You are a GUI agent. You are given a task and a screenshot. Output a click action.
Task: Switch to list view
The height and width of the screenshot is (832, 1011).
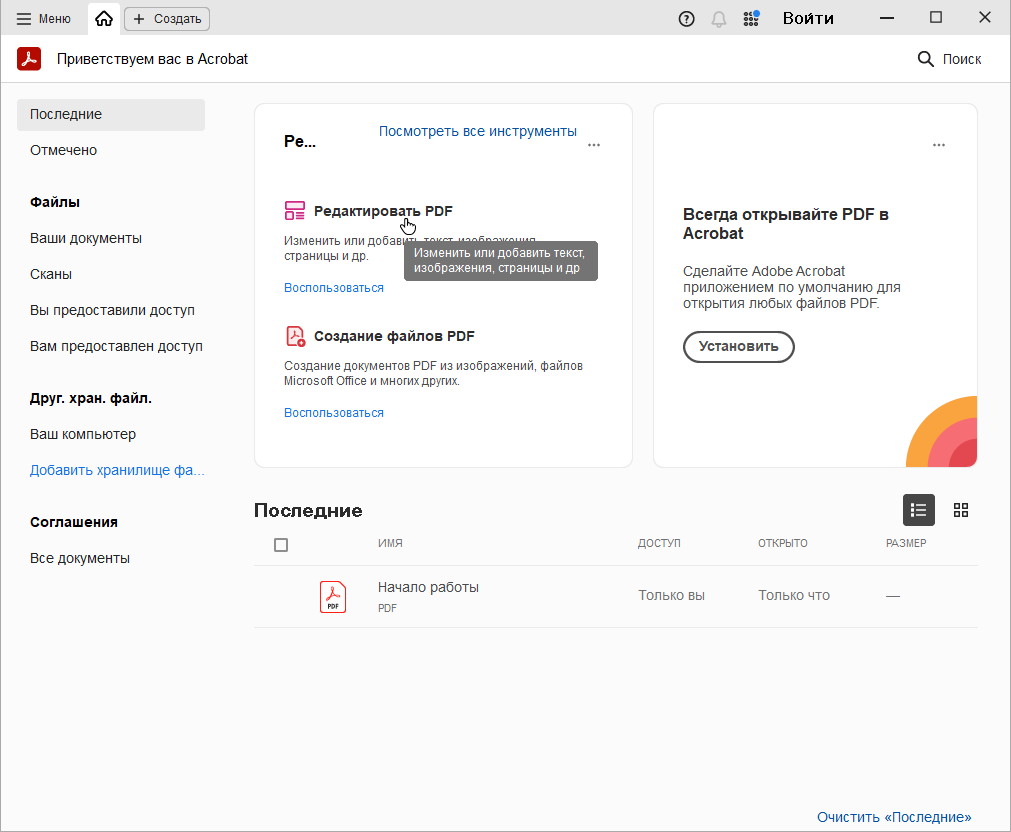point(919,511)
